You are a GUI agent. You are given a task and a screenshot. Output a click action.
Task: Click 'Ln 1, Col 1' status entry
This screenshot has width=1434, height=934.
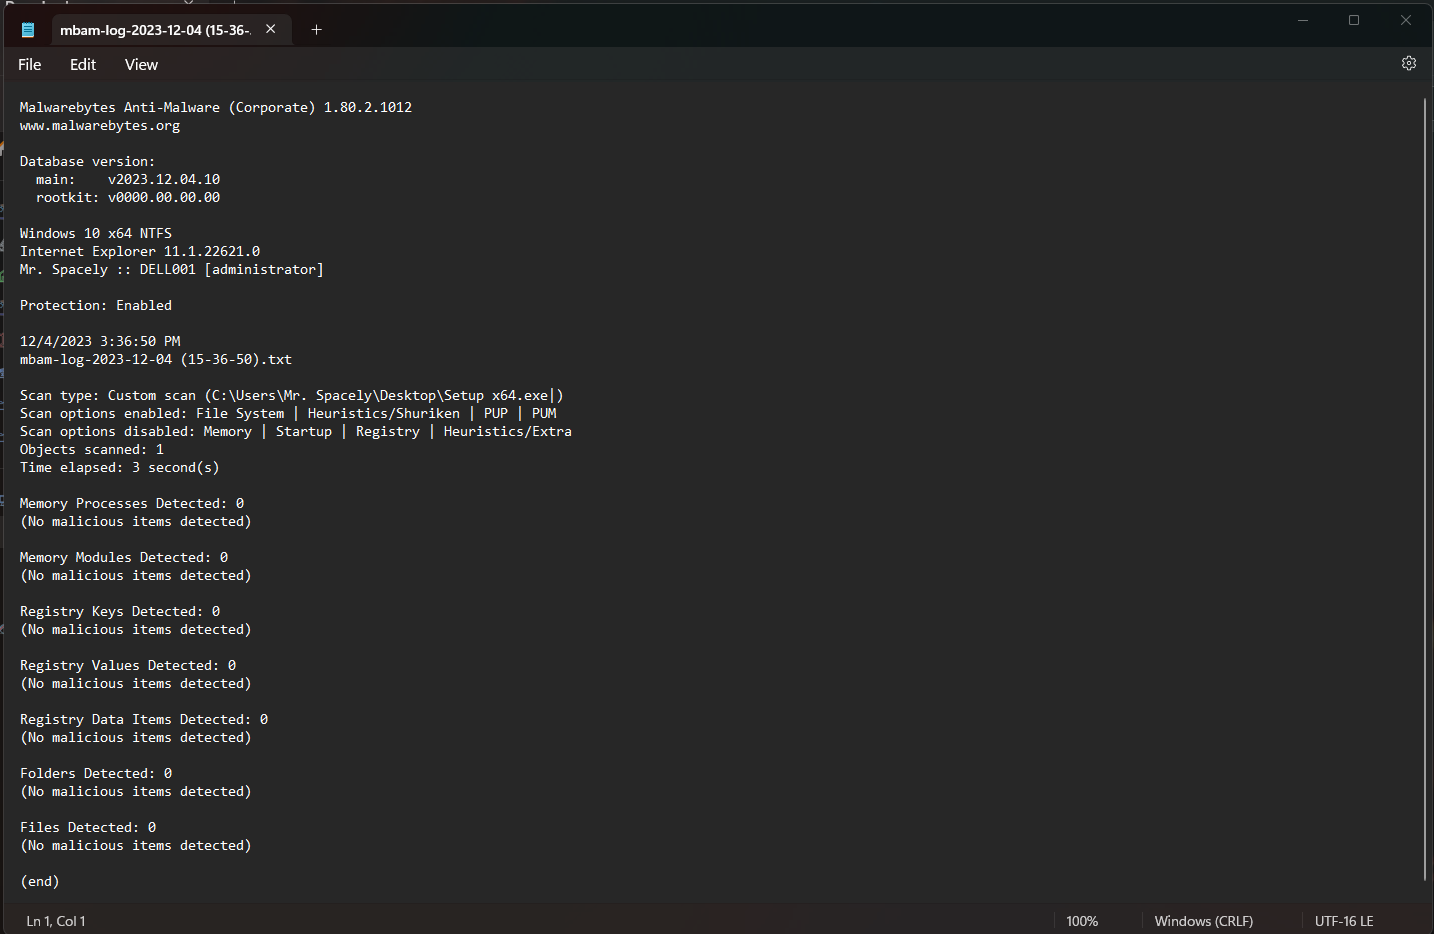pos(56,921)
